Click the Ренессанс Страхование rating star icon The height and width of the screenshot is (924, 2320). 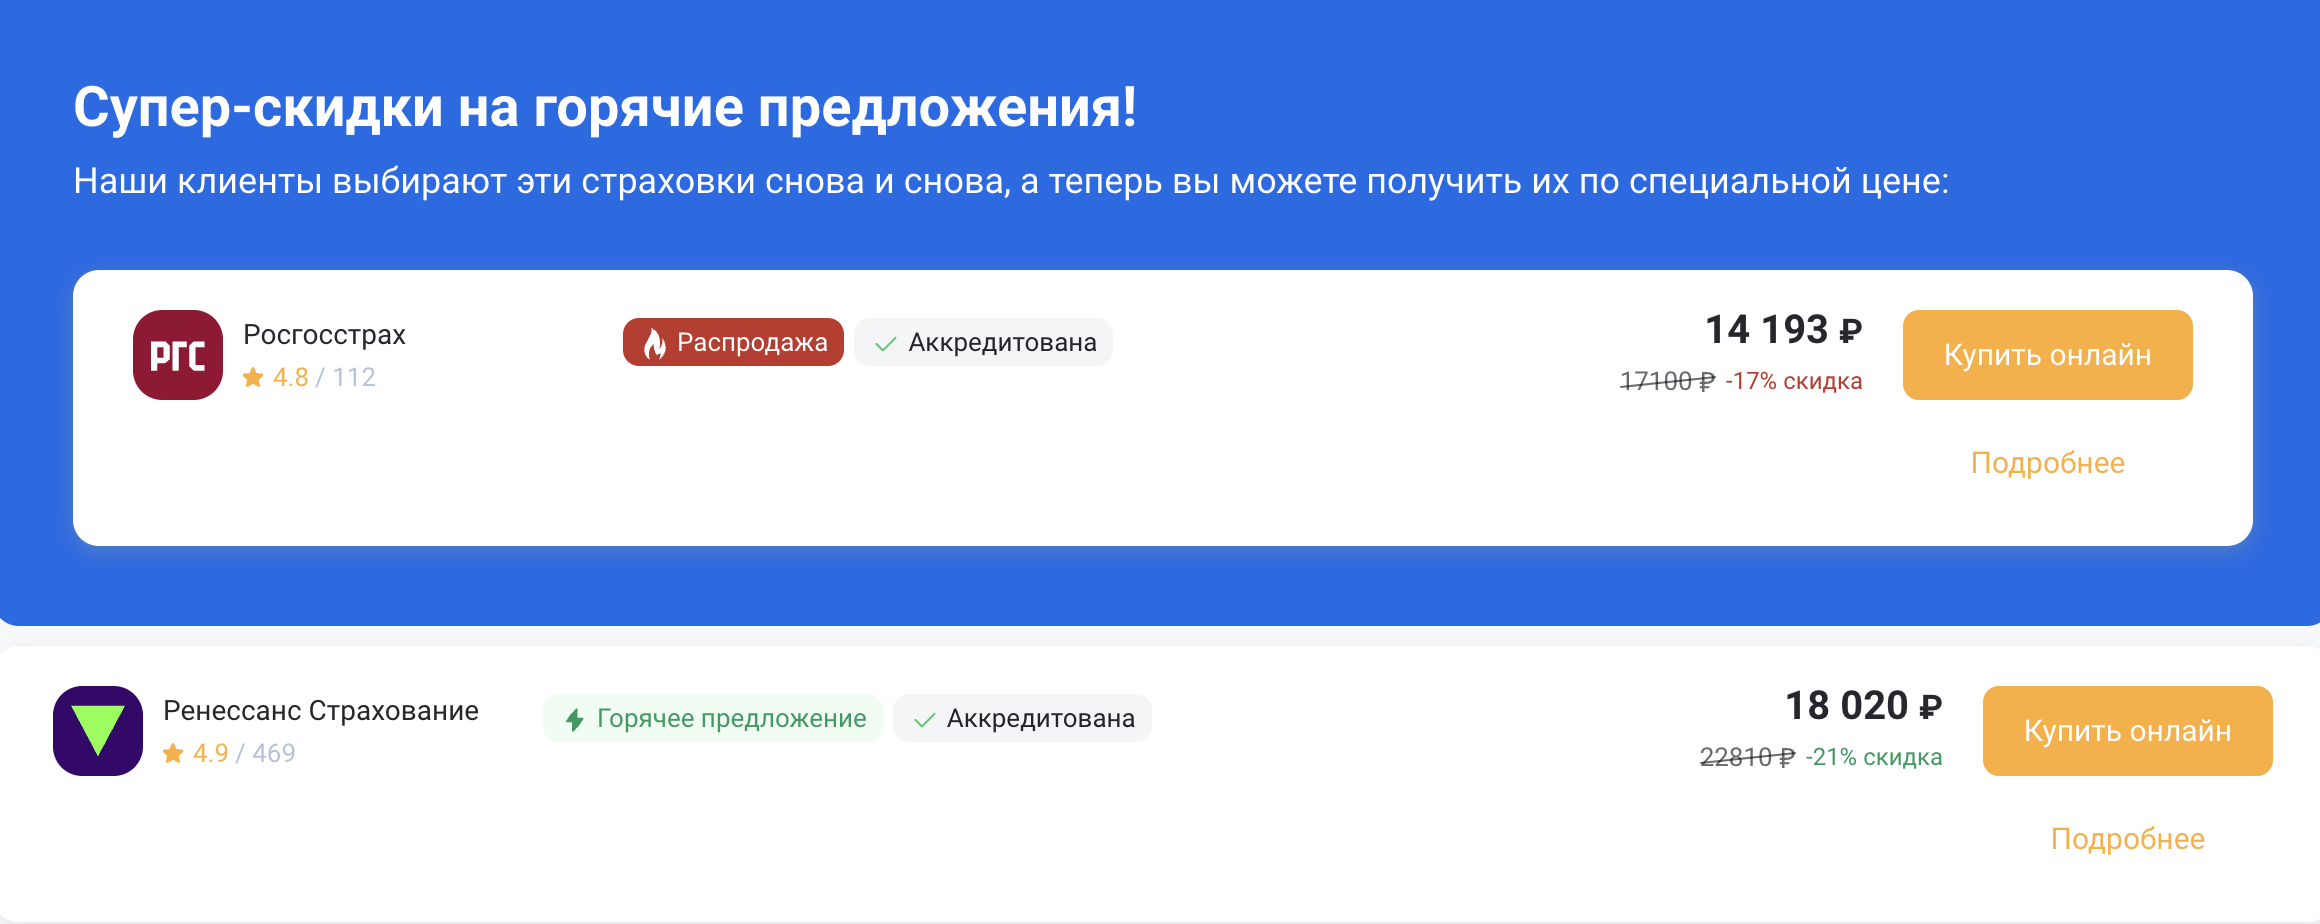(x=173, y=753)
